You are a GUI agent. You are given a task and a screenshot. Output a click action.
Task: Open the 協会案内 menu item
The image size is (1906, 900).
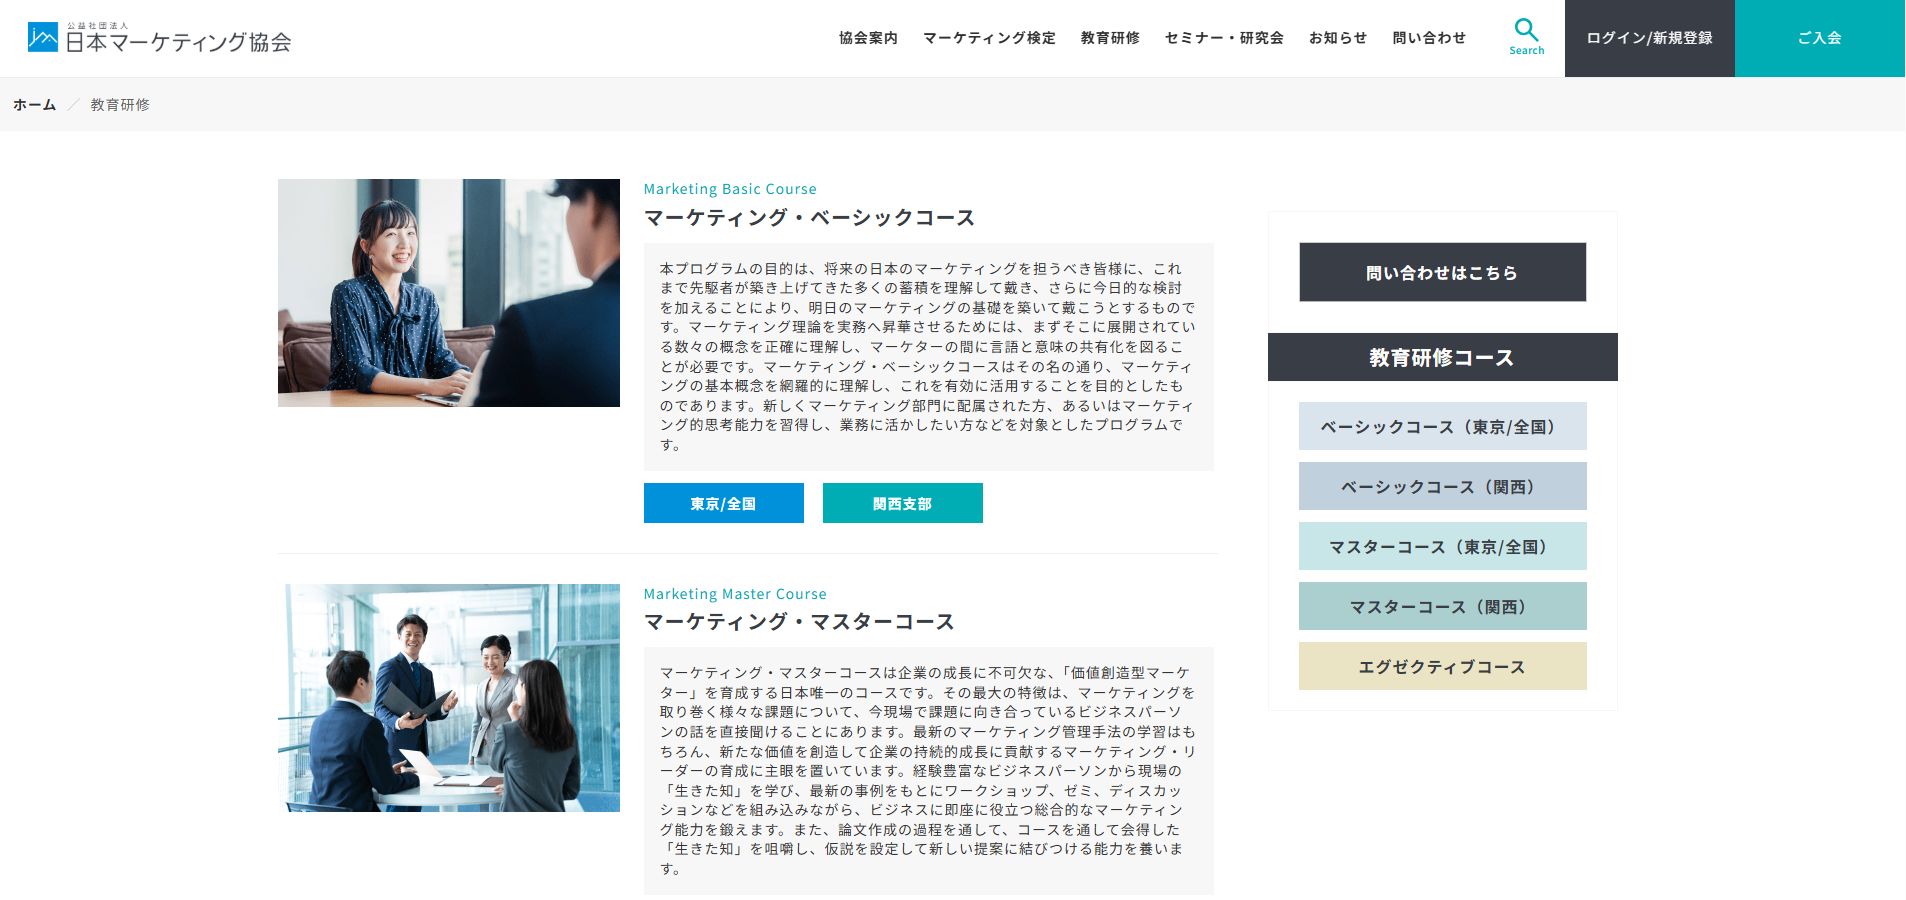[x=868, y=38]
